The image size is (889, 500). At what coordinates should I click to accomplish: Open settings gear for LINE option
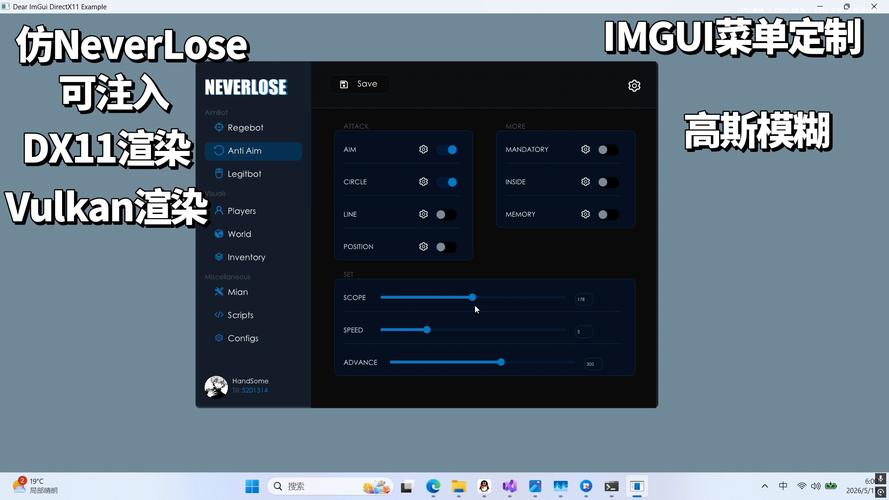click(x=424, y=214)
